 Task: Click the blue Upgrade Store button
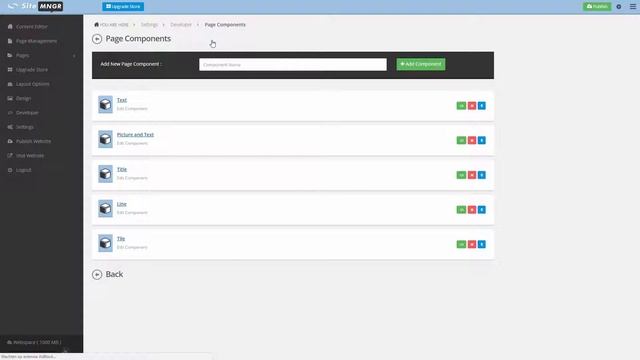click(x=123, y=7)
